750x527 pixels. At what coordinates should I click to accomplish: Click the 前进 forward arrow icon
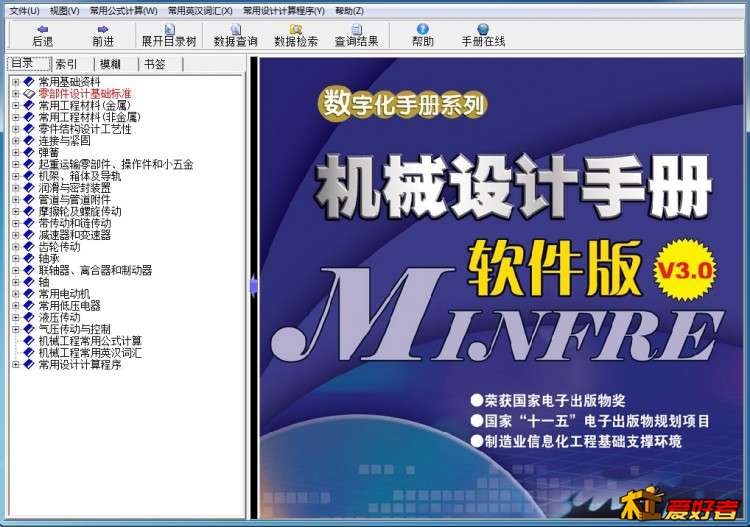point(103,29)
